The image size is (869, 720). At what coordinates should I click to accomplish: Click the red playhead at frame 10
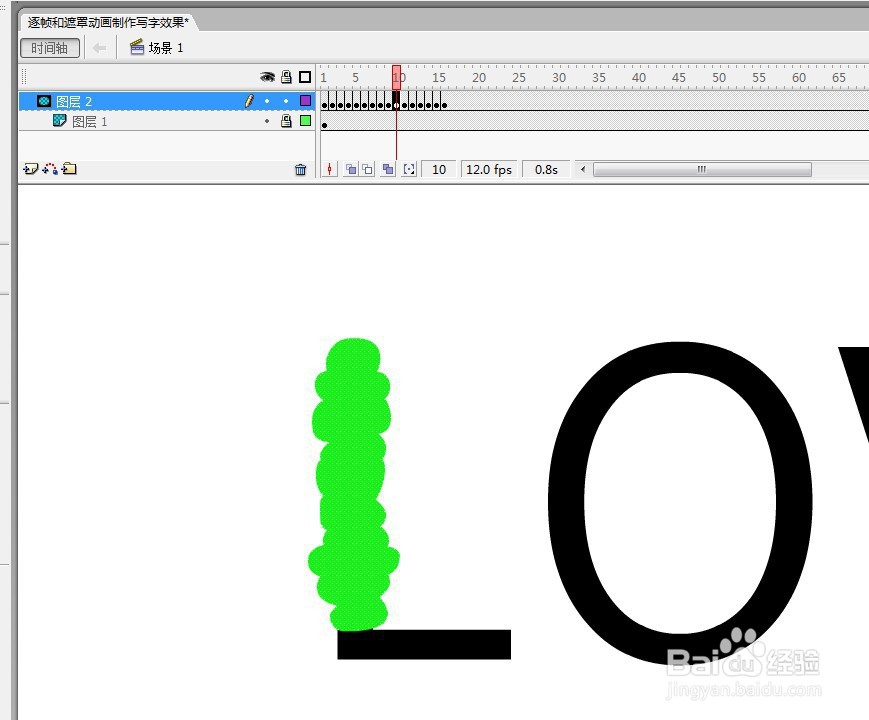click(396, 77)
